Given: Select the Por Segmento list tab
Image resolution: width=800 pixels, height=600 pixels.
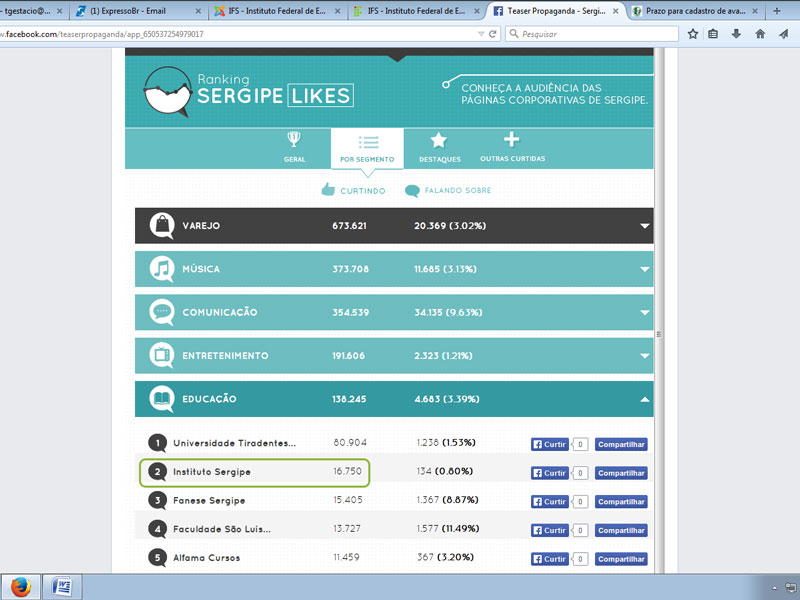Looking at the screenshot, I should 367,147.
